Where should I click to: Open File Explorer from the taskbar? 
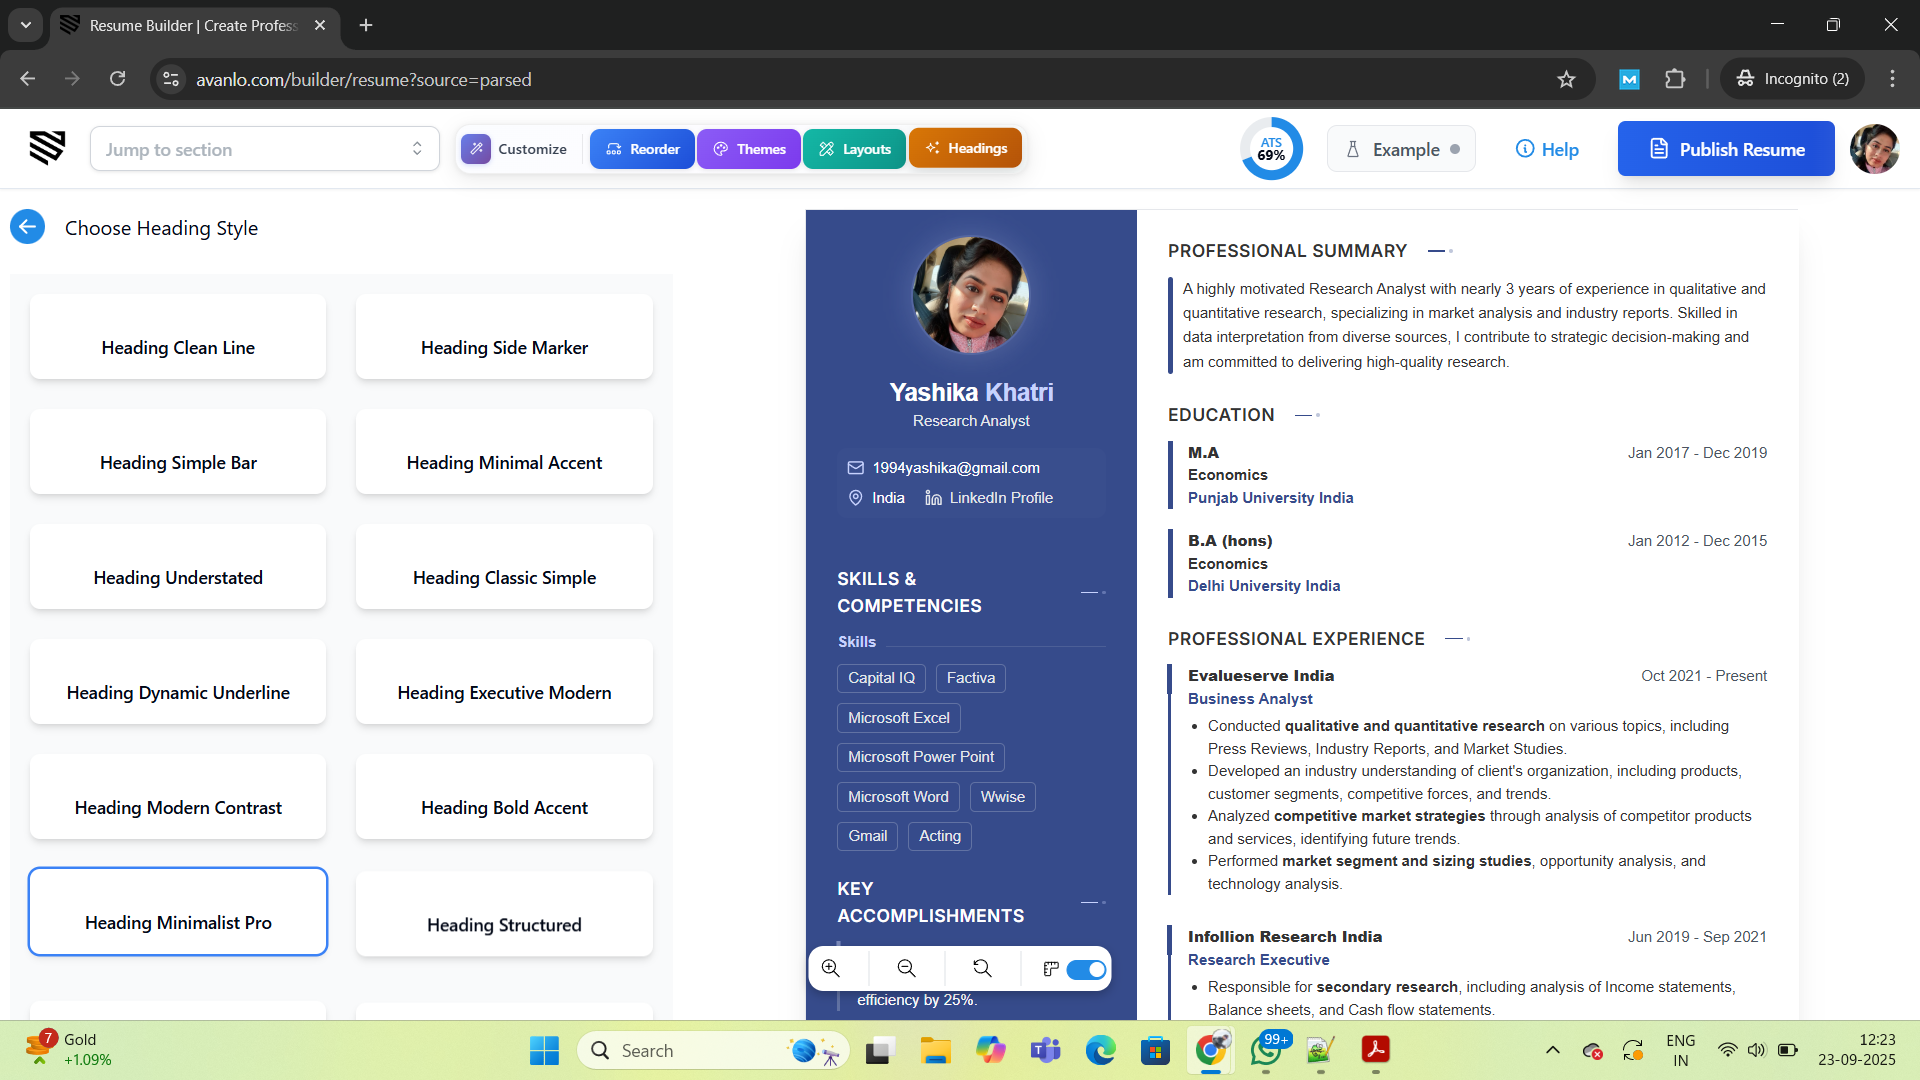pos(935,1050)
